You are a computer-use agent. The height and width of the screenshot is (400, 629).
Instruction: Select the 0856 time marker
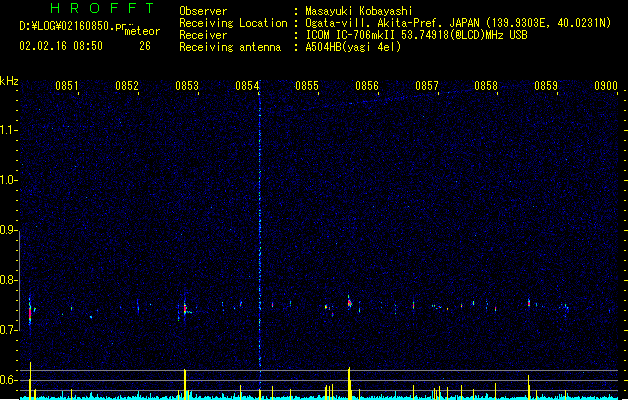click(x=367, y=85)
